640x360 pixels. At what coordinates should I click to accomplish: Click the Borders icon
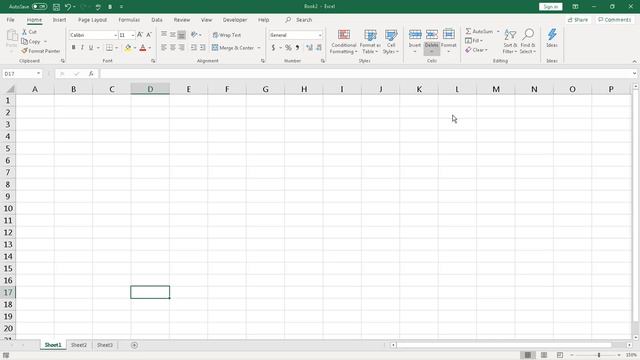pos(109,48)
